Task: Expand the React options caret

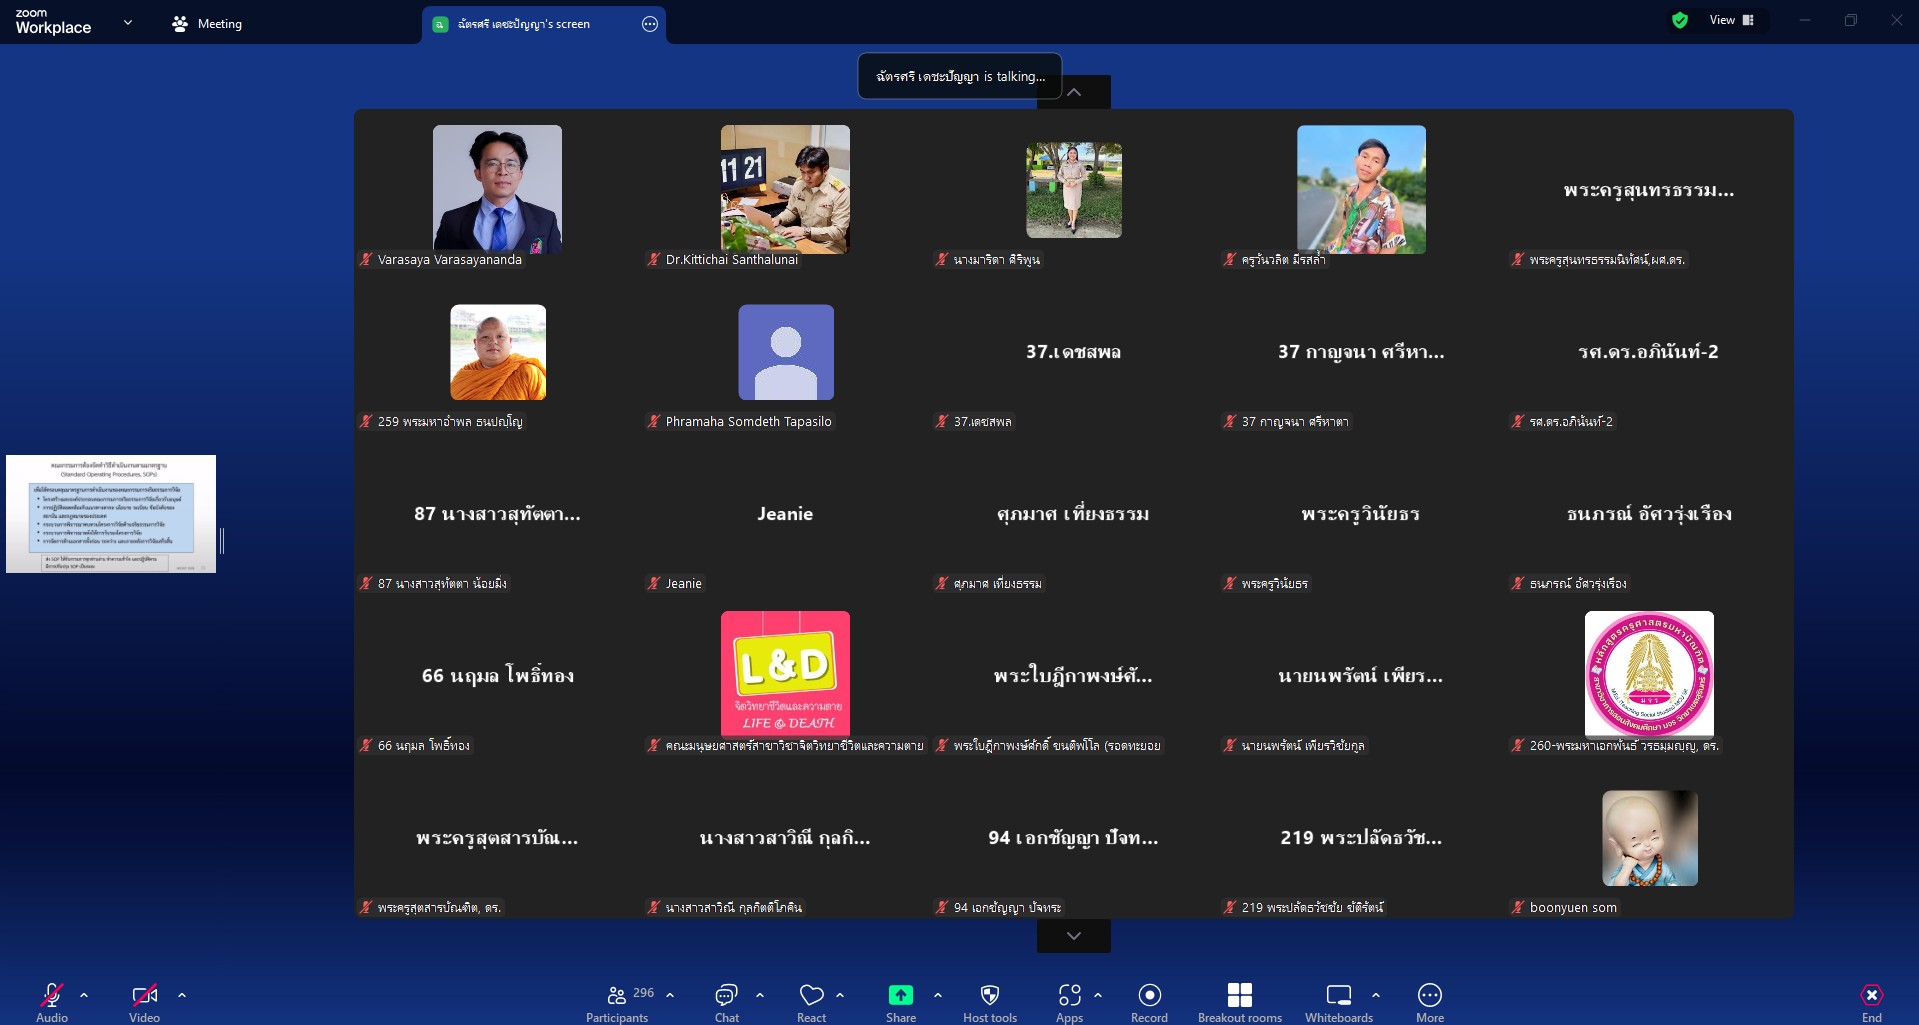Action: tap(840, 995)
